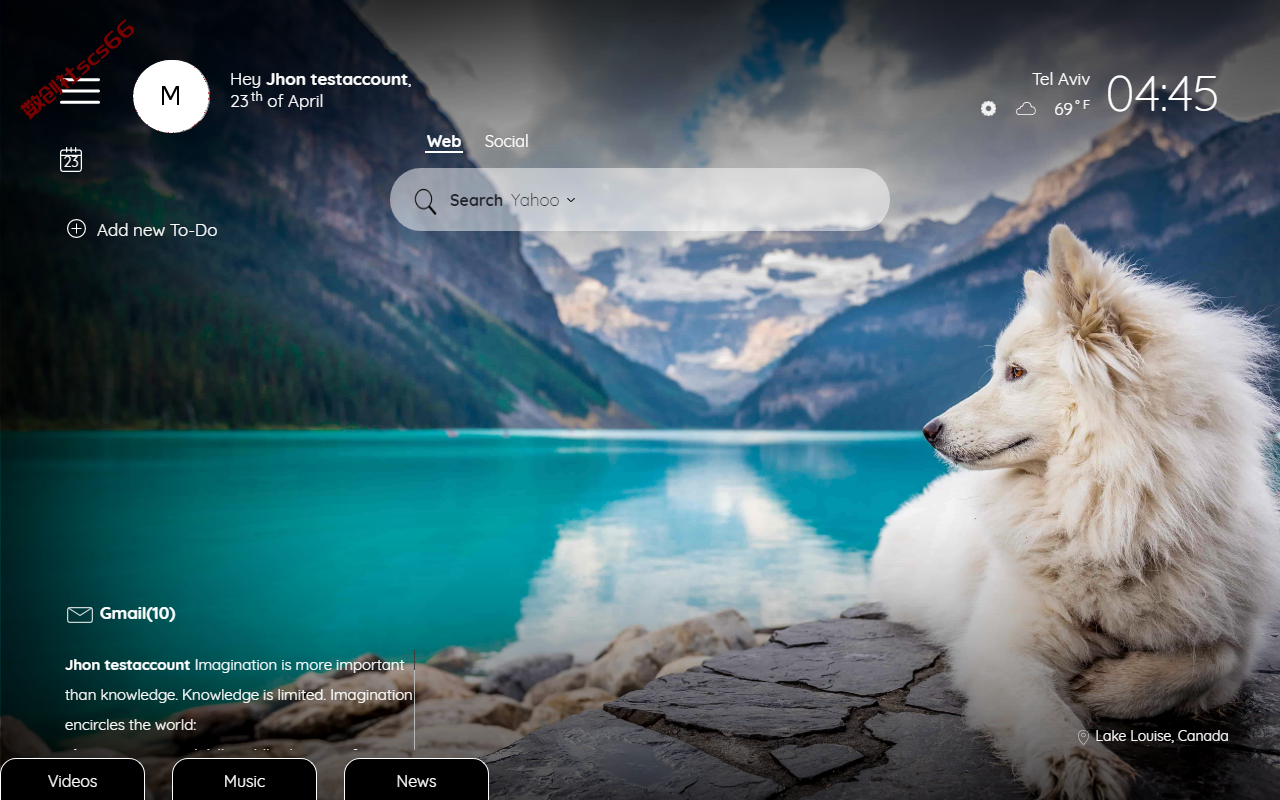Open the Videos bottom tab

point(73,780)
